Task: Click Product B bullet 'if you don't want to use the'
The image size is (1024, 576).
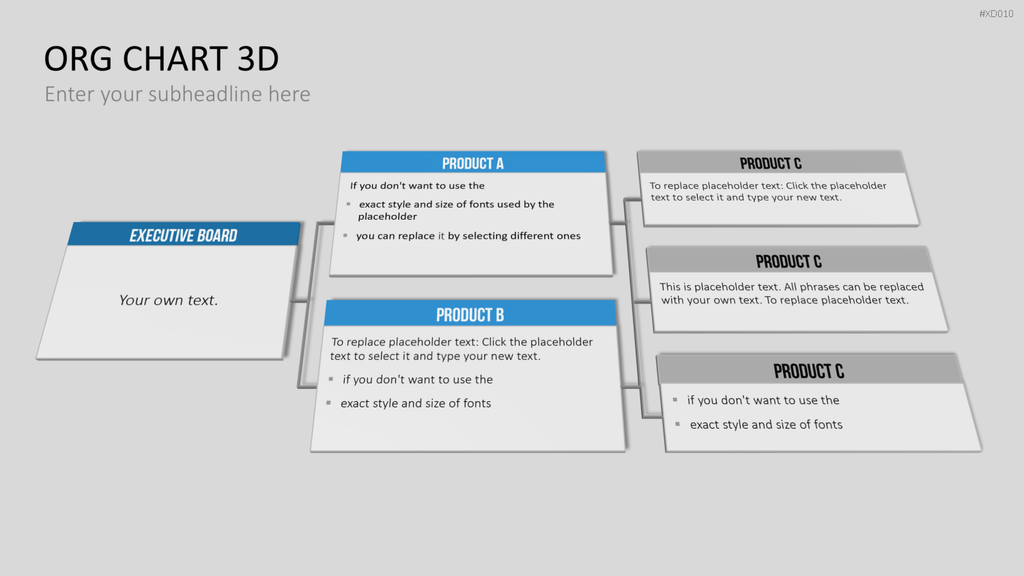Action: pyautogui.click(x=417, y=379)
